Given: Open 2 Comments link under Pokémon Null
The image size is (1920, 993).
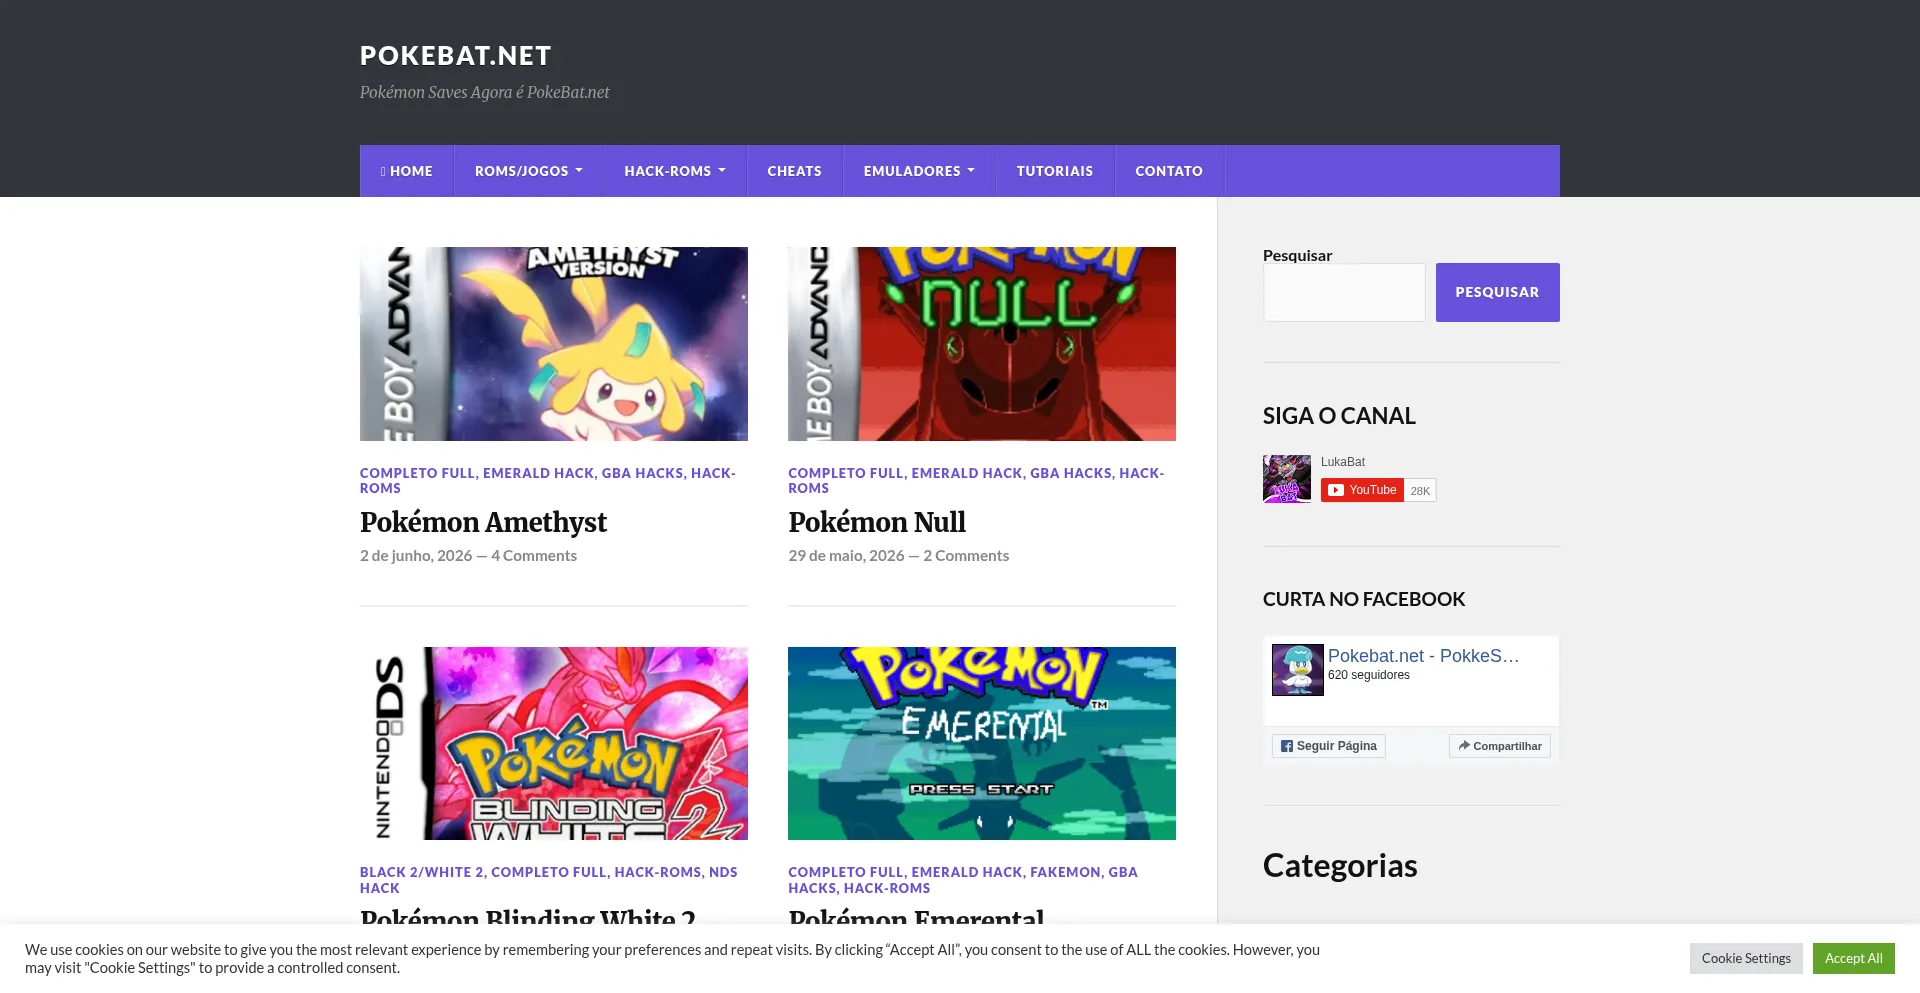Looking at the screenshot, I should [x=966, y=556].
